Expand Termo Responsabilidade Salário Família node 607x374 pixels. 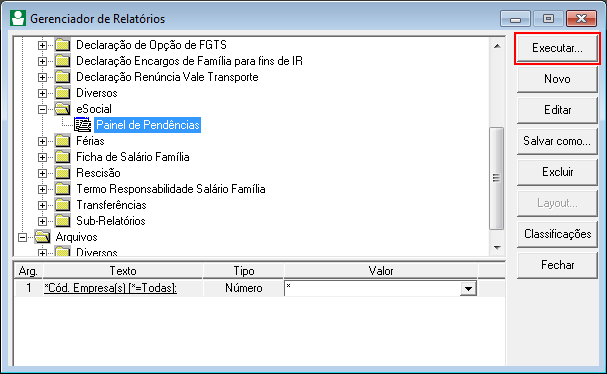pos(42,189)
